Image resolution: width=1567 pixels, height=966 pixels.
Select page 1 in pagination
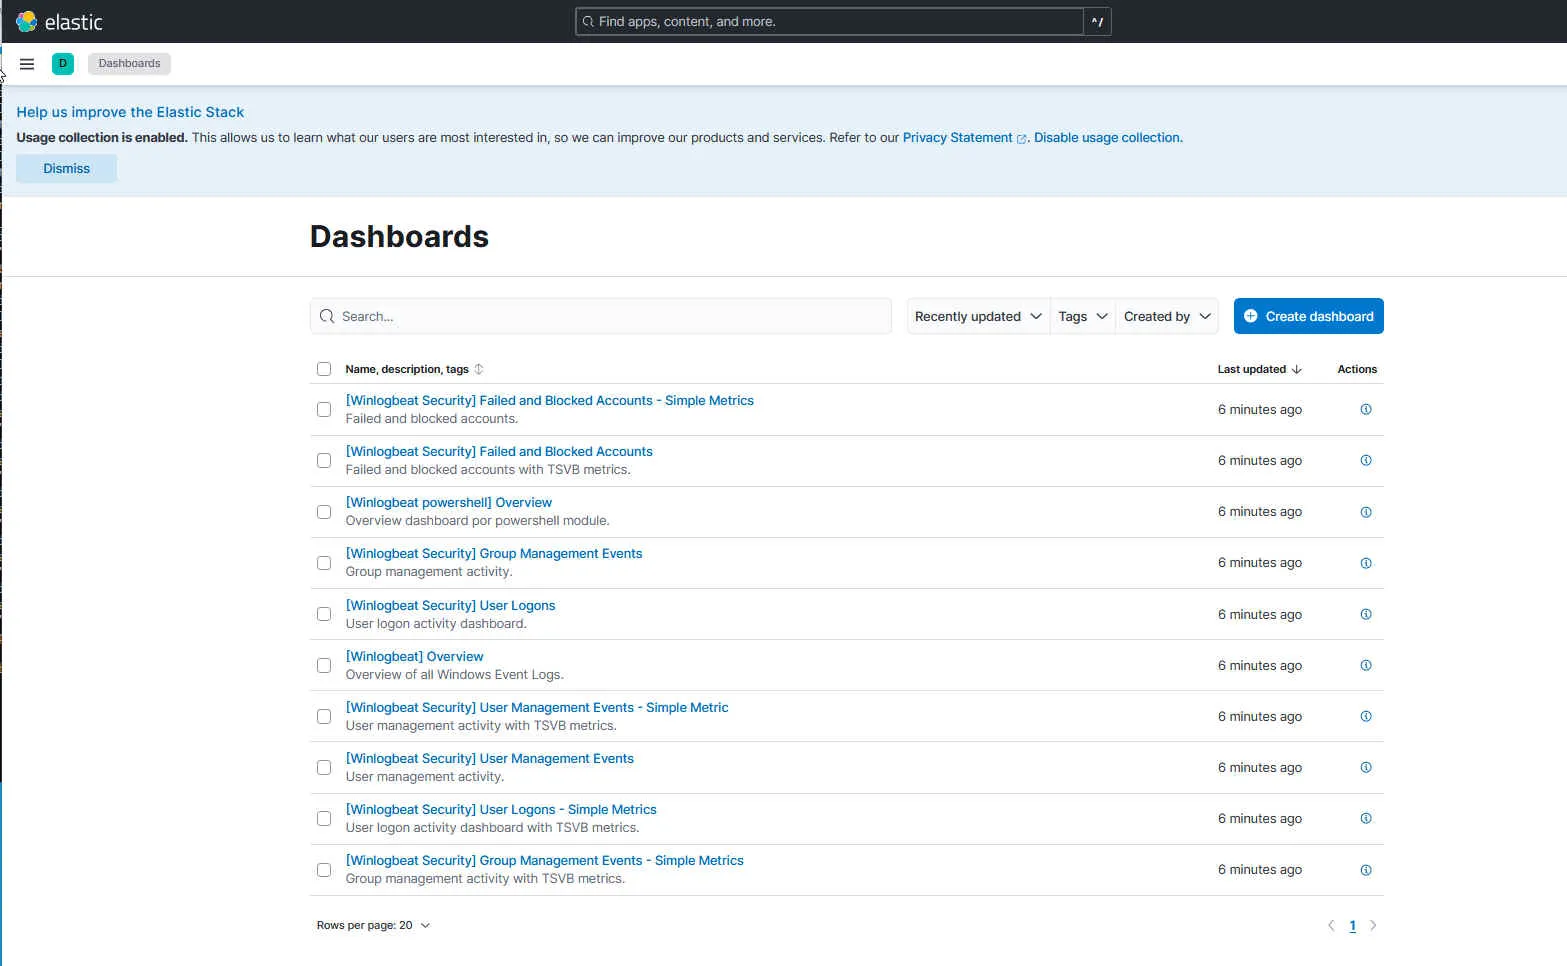click(1352, 925)
